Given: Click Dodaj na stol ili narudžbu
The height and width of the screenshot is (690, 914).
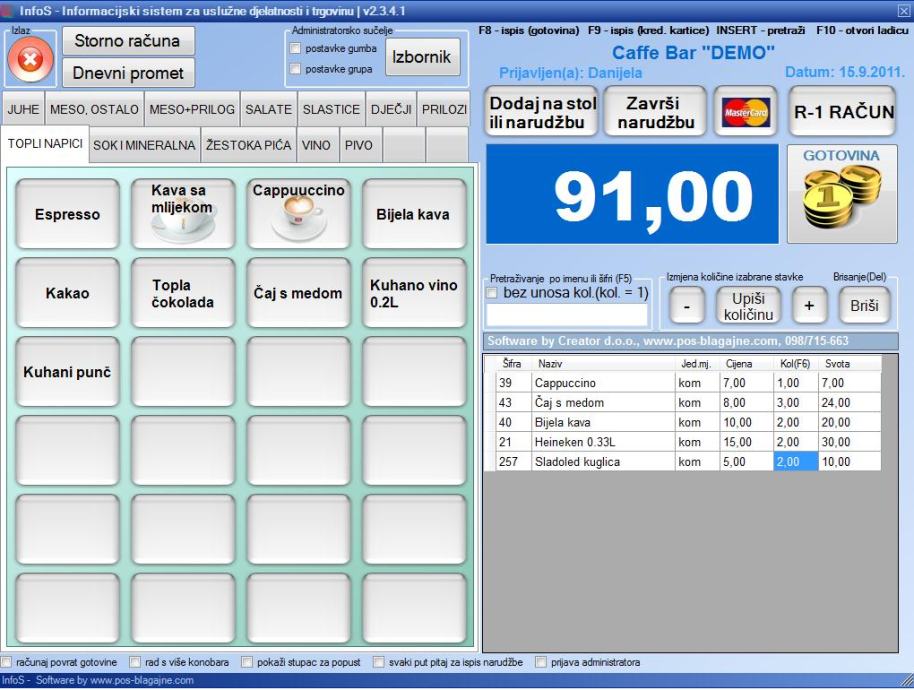Looking at the screenshot, I should [x=541, y=111].
